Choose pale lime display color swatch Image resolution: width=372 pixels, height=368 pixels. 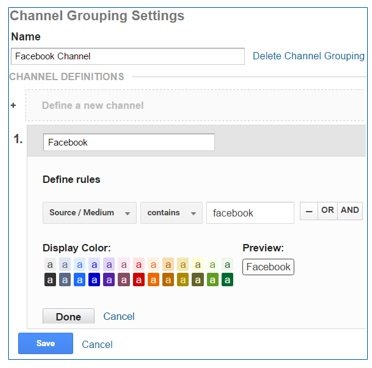[212, 265]
